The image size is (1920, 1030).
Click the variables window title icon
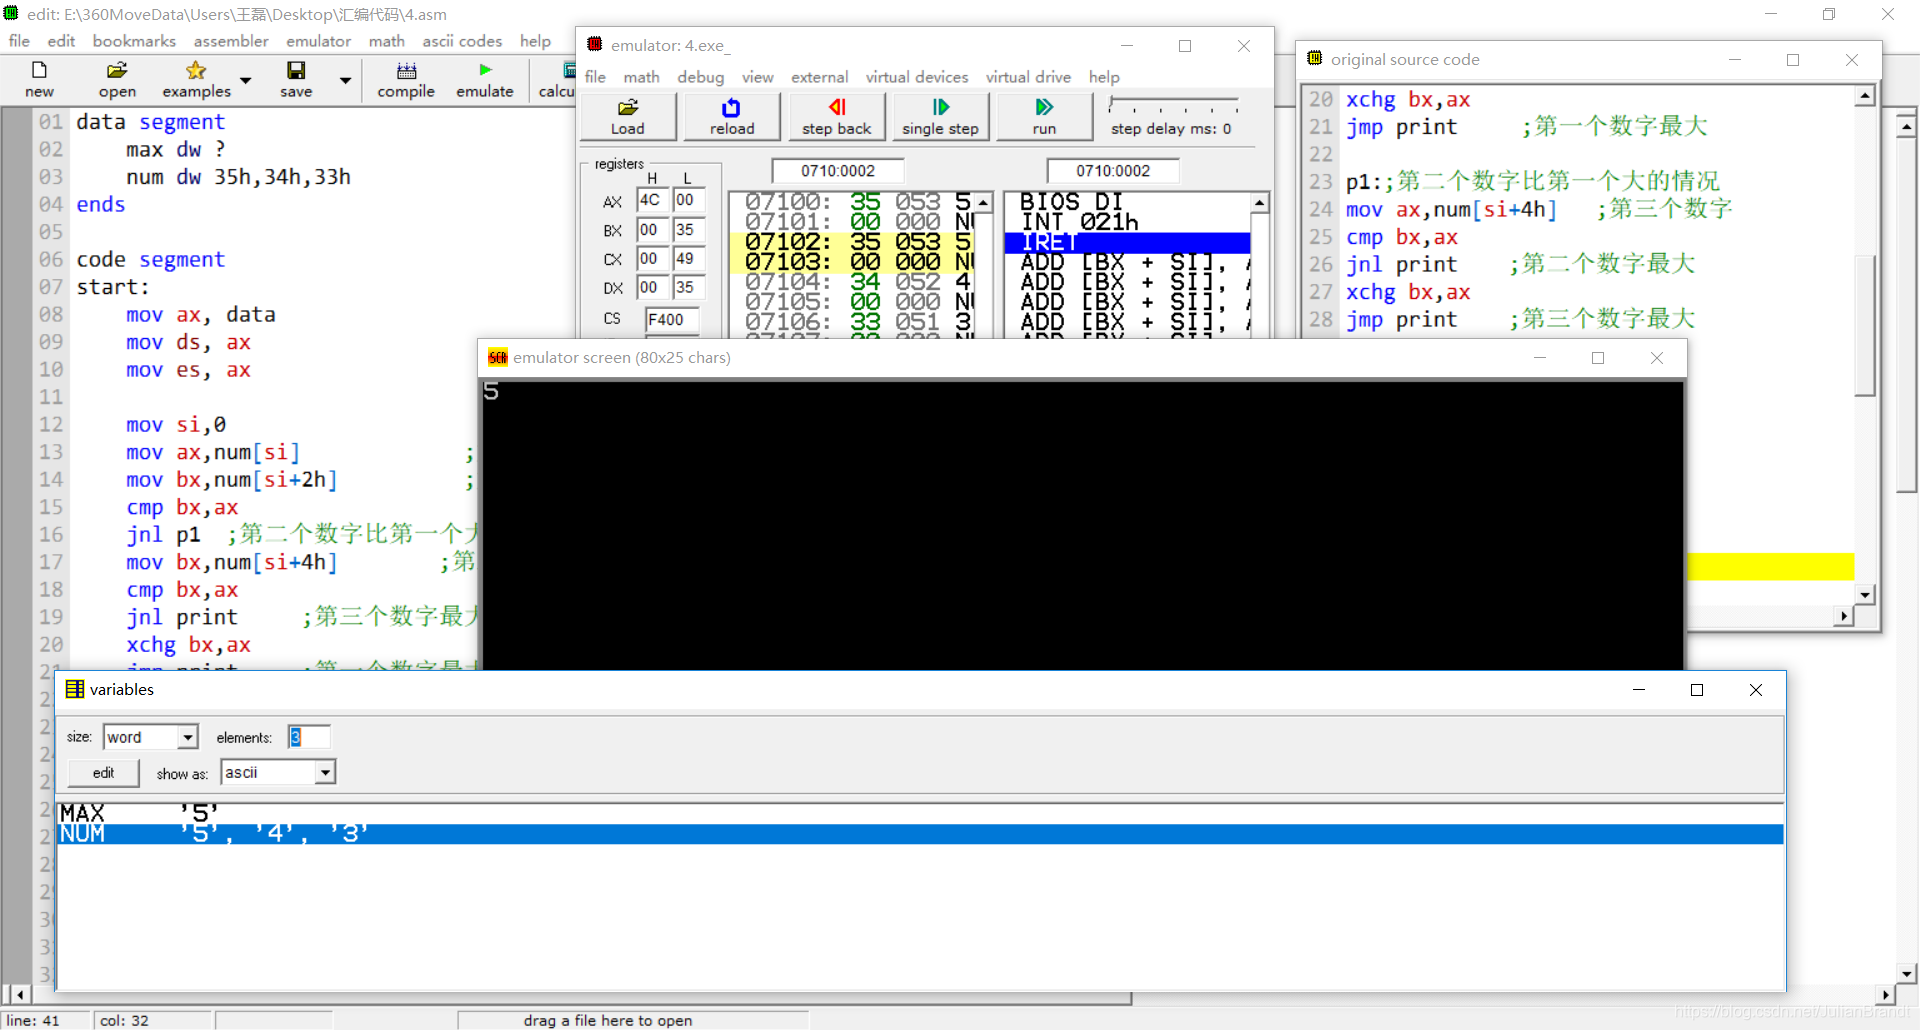(x=75, y=689)
